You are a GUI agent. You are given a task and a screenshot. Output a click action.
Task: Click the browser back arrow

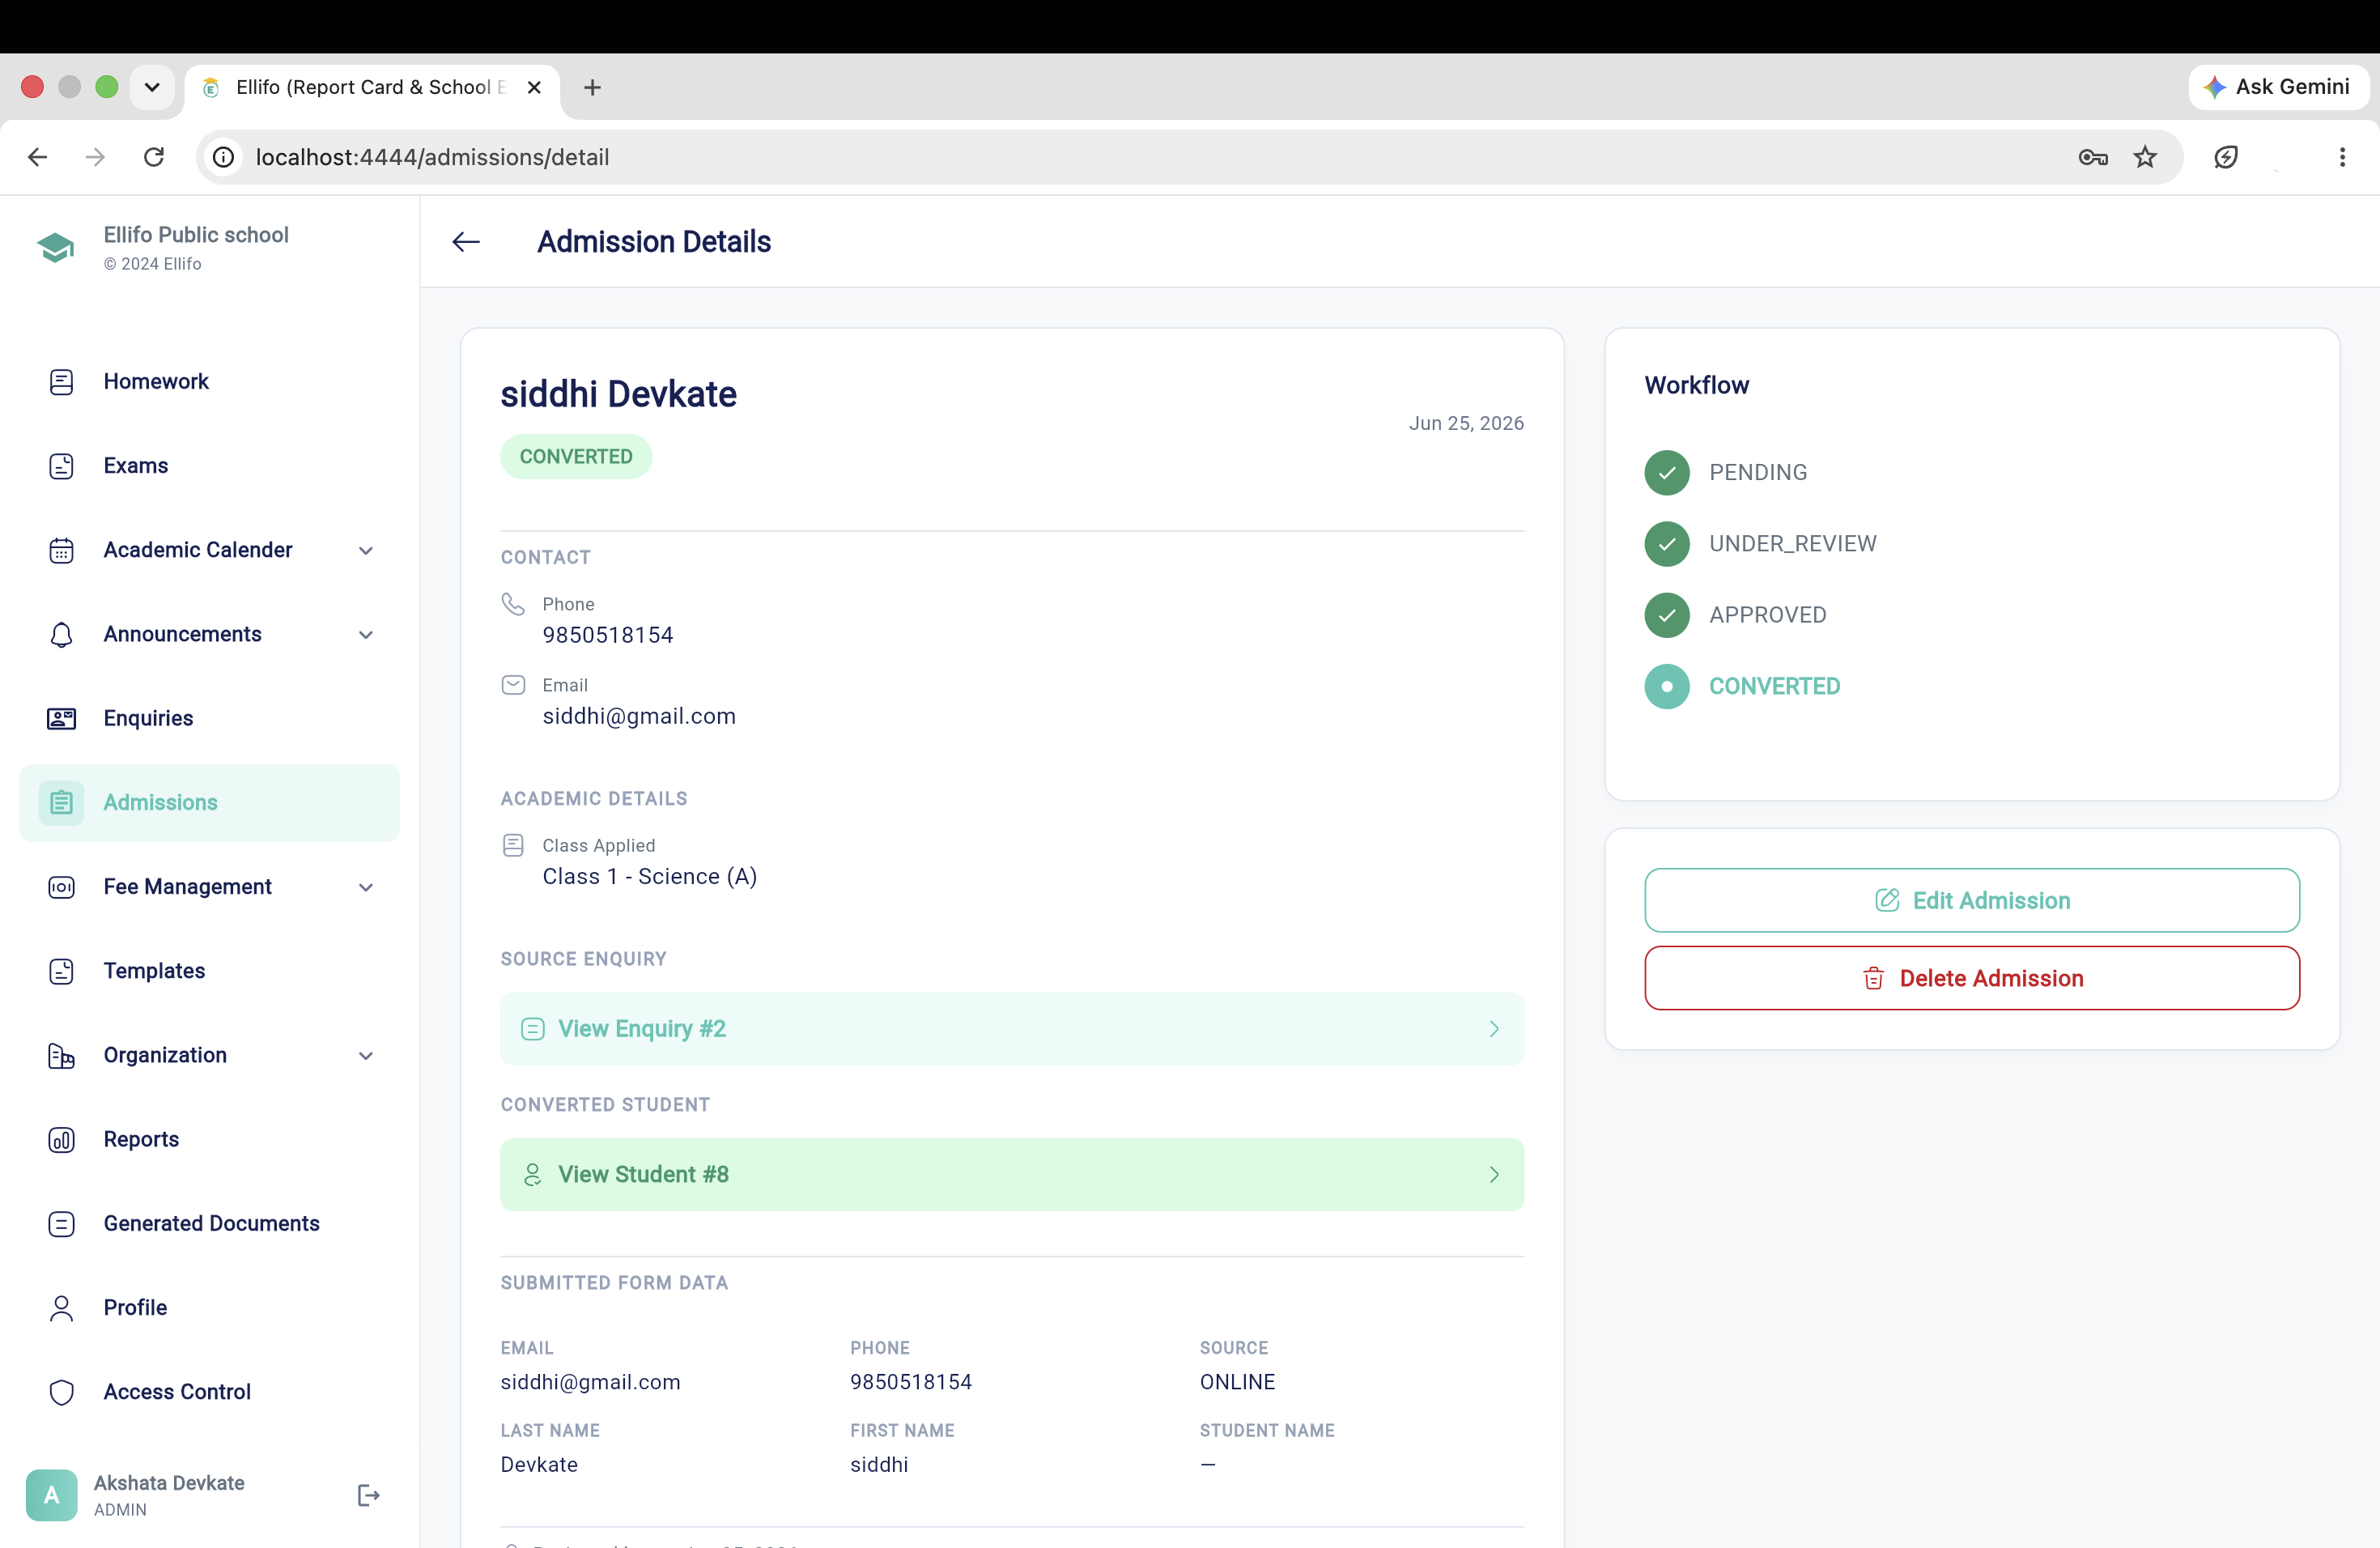pyautogui.click(x=37, y=157)
